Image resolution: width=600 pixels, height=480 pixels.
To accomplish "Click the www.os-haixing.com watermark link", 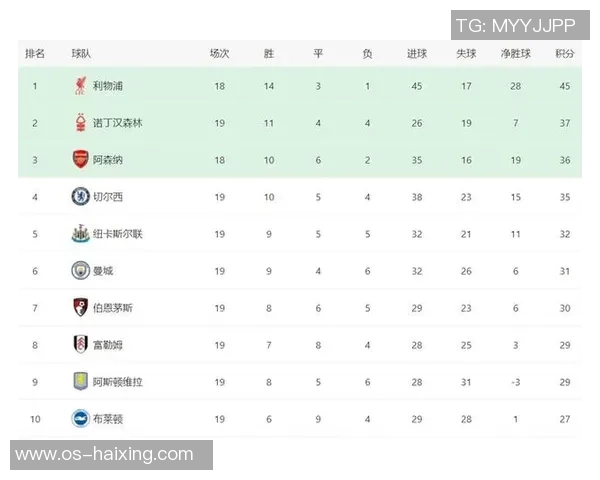I will [105, 455].
